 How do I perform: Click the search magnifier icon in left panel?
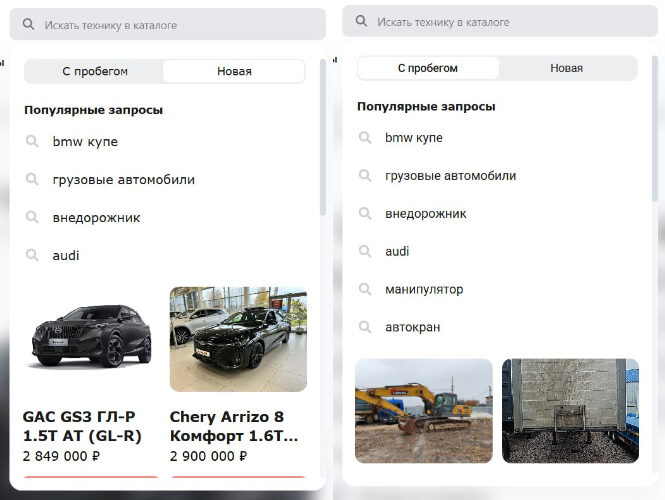click(28, 24)
